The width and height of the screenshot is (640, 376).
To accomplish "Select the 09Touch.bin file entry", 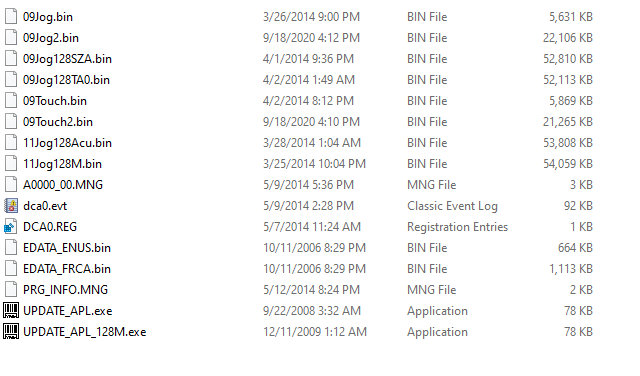I will point(55,101).
